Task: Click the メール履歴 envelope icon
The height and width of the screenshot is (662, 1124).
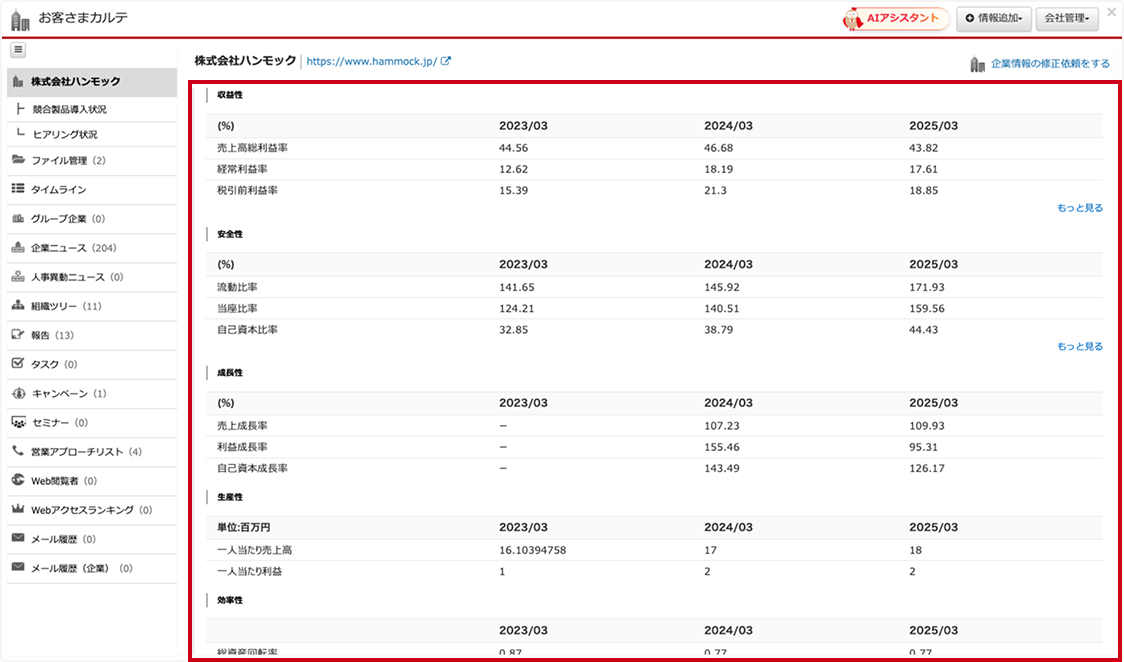Action: (x=18, y=539)
